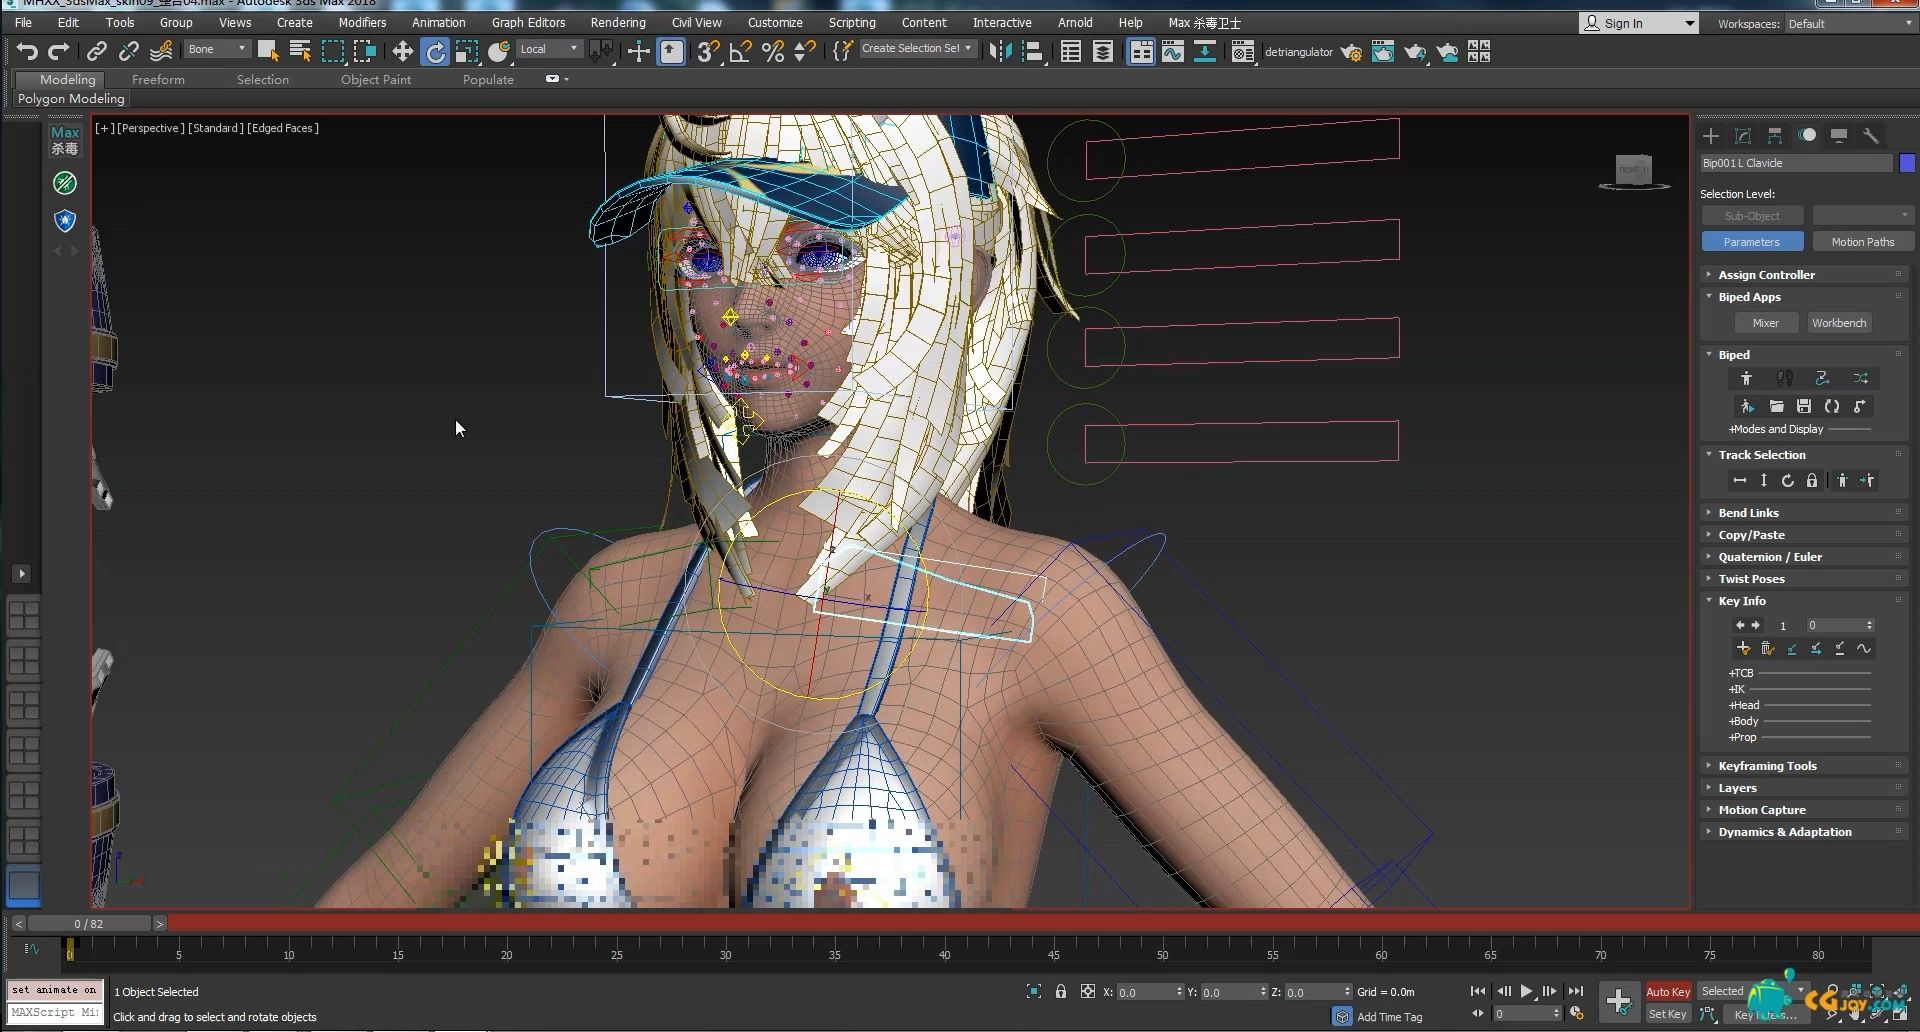This screenshot has height=1032, width=1920.
Task: Toggle Auto Key animation mode
Action: [x=1668, y=992]
